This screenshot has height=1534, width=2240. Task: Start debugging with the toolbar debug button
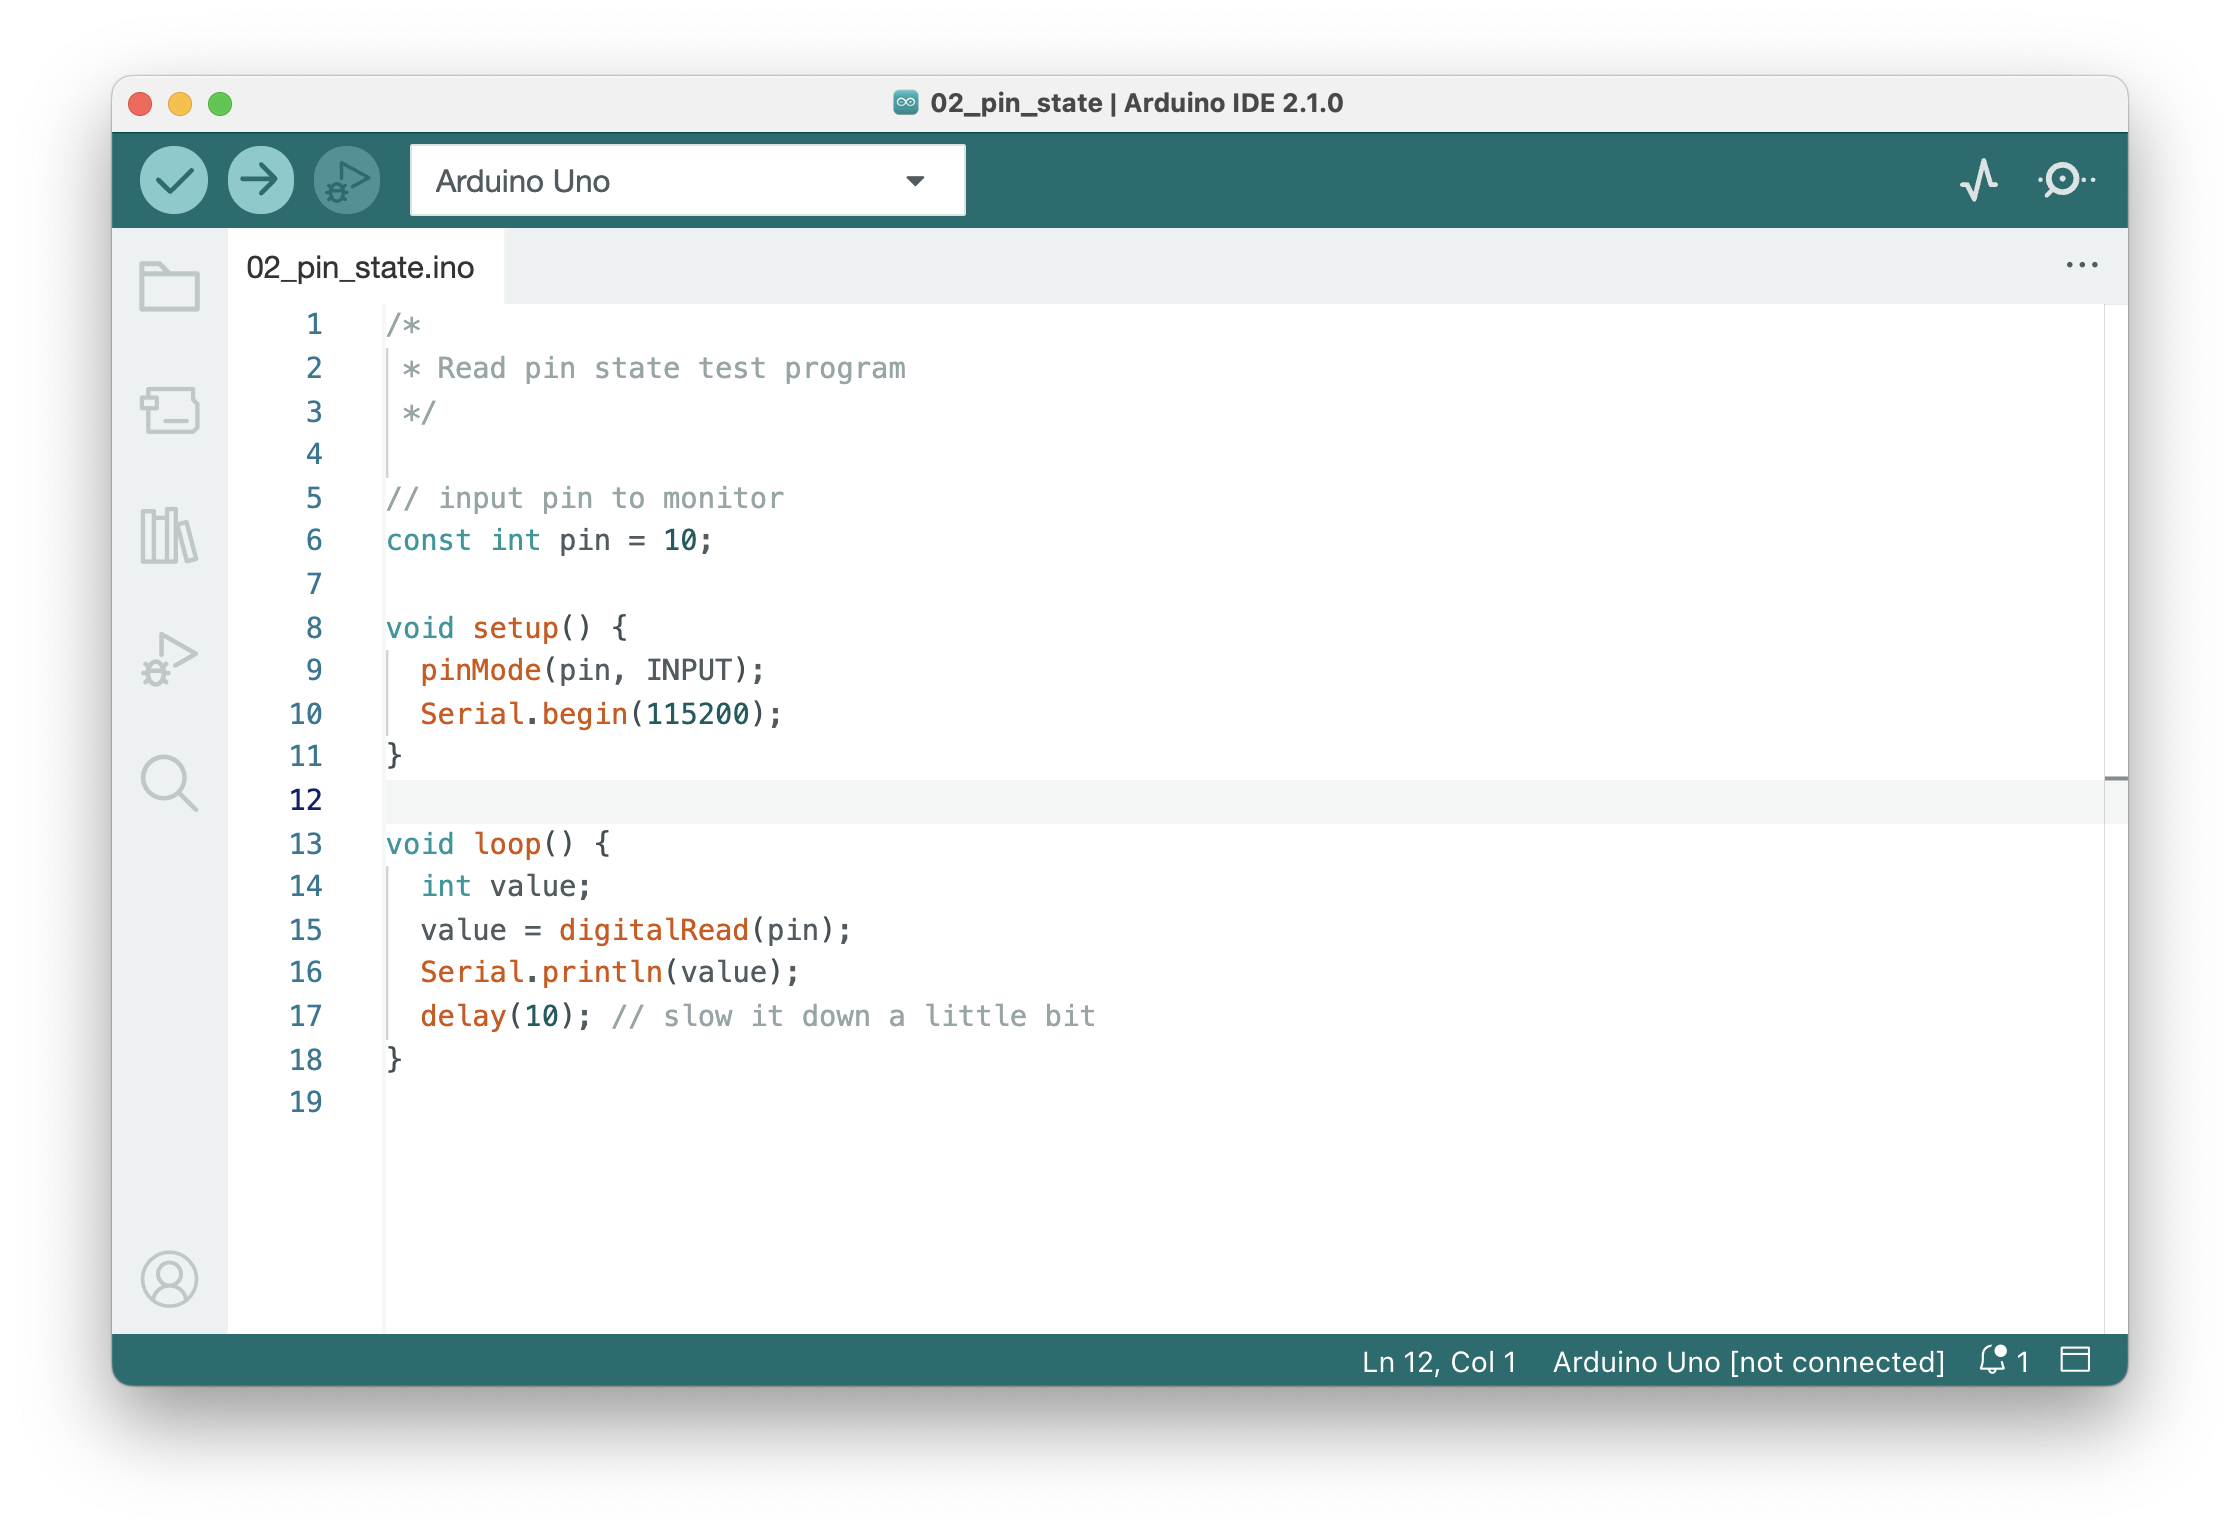point(347,180)
